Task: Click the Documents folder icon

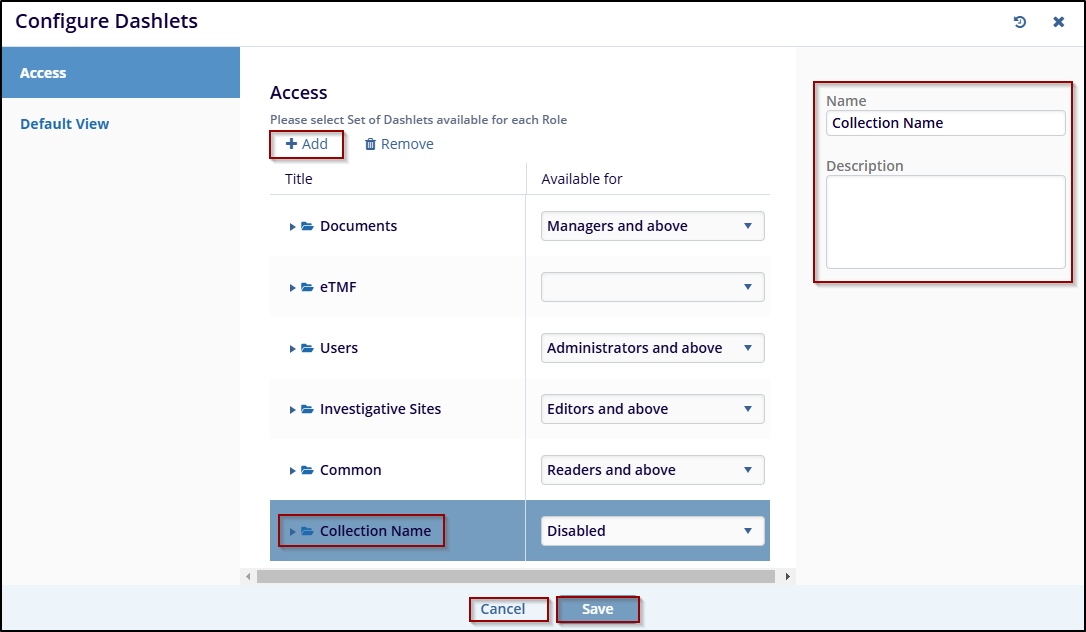Action: 308,226
